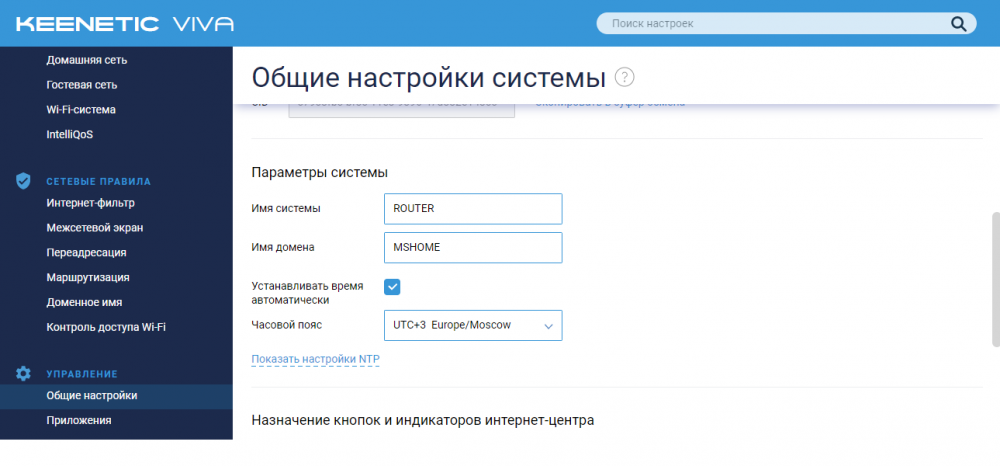Uncheck automatic time setting checkbox
The height and width of the screenshot is (466, 1000).
[392, 287]
